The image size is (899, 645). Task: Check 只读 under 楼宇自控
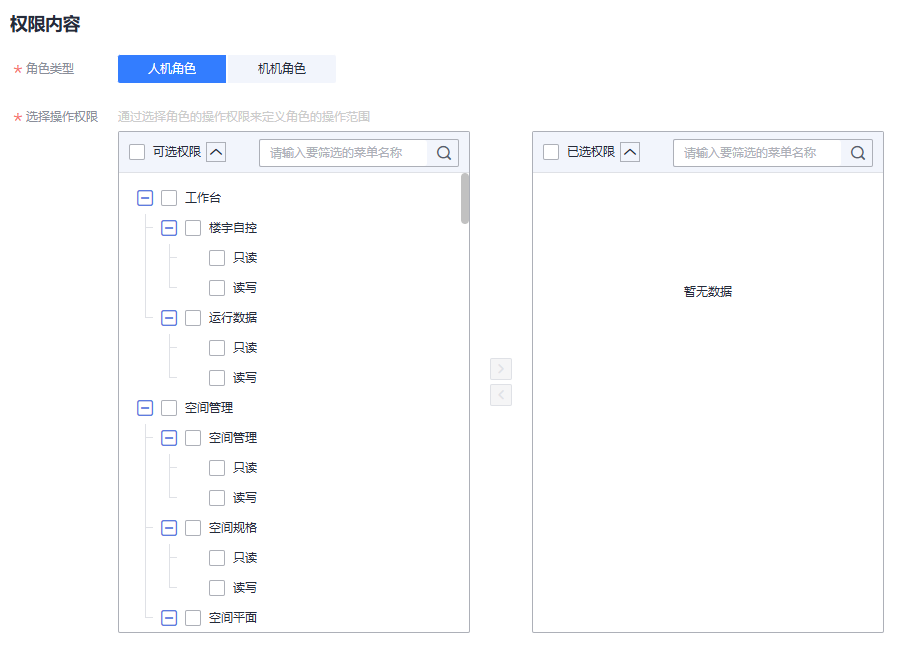[x=217, y=258]
